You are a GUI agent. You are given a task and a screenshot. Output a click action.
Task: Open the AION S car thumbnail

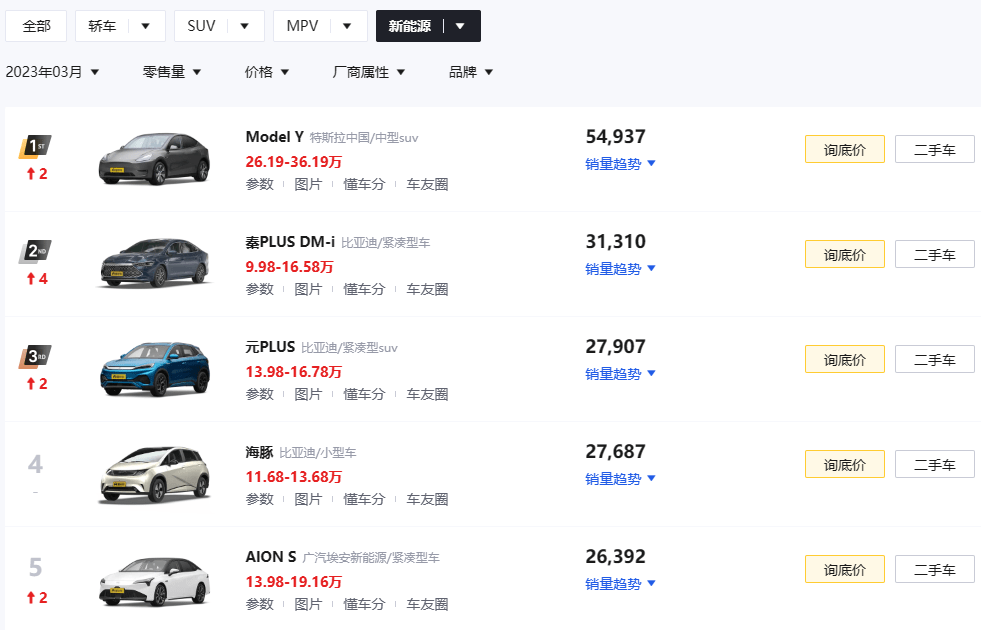(155, 581)
